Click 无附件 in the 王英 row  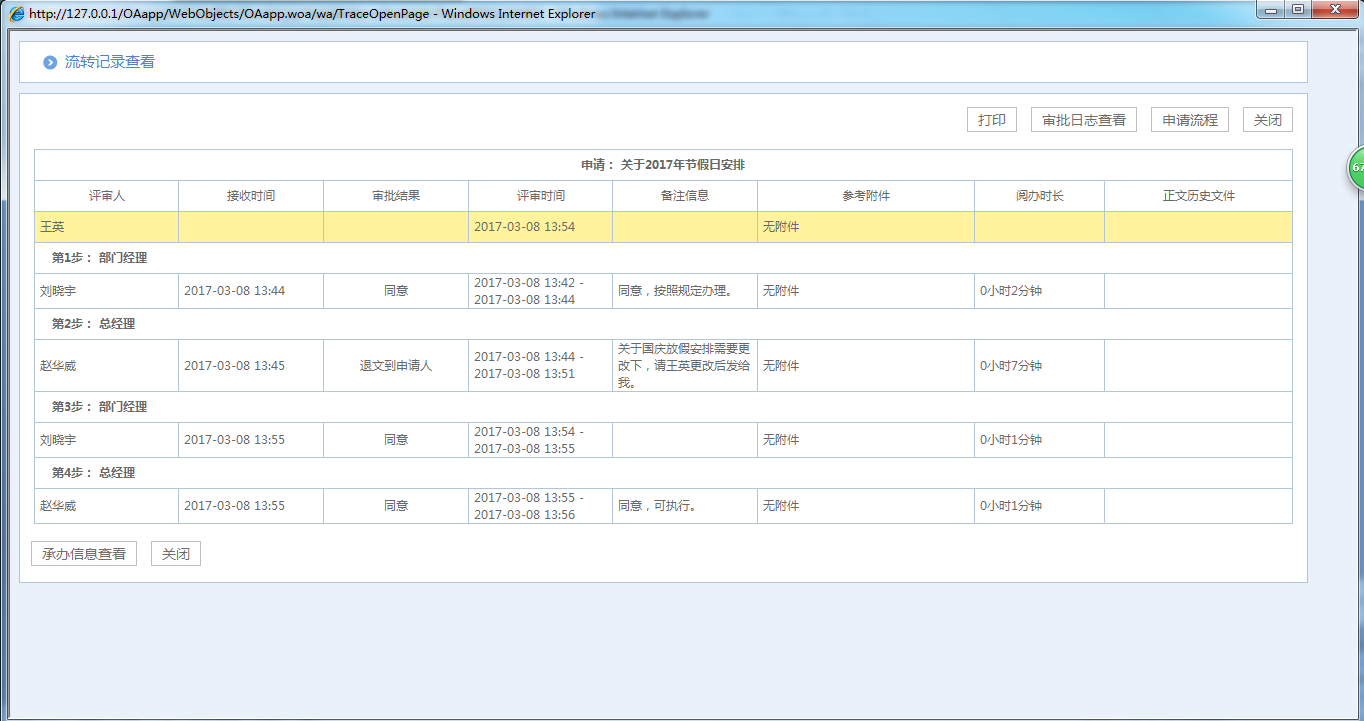(x=781, y=227)
